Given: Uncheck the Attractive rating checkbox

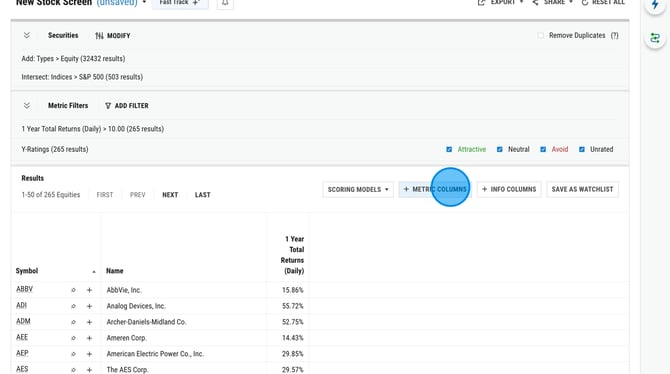Looking at the screenshot, I should [449, 149].
